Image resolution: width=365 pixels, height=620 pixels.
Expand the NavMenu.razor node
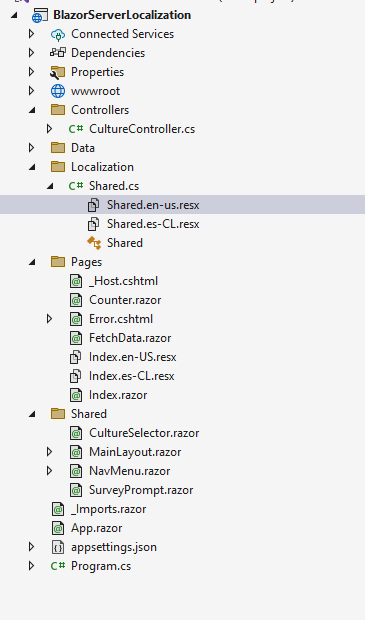coord(49,471)
